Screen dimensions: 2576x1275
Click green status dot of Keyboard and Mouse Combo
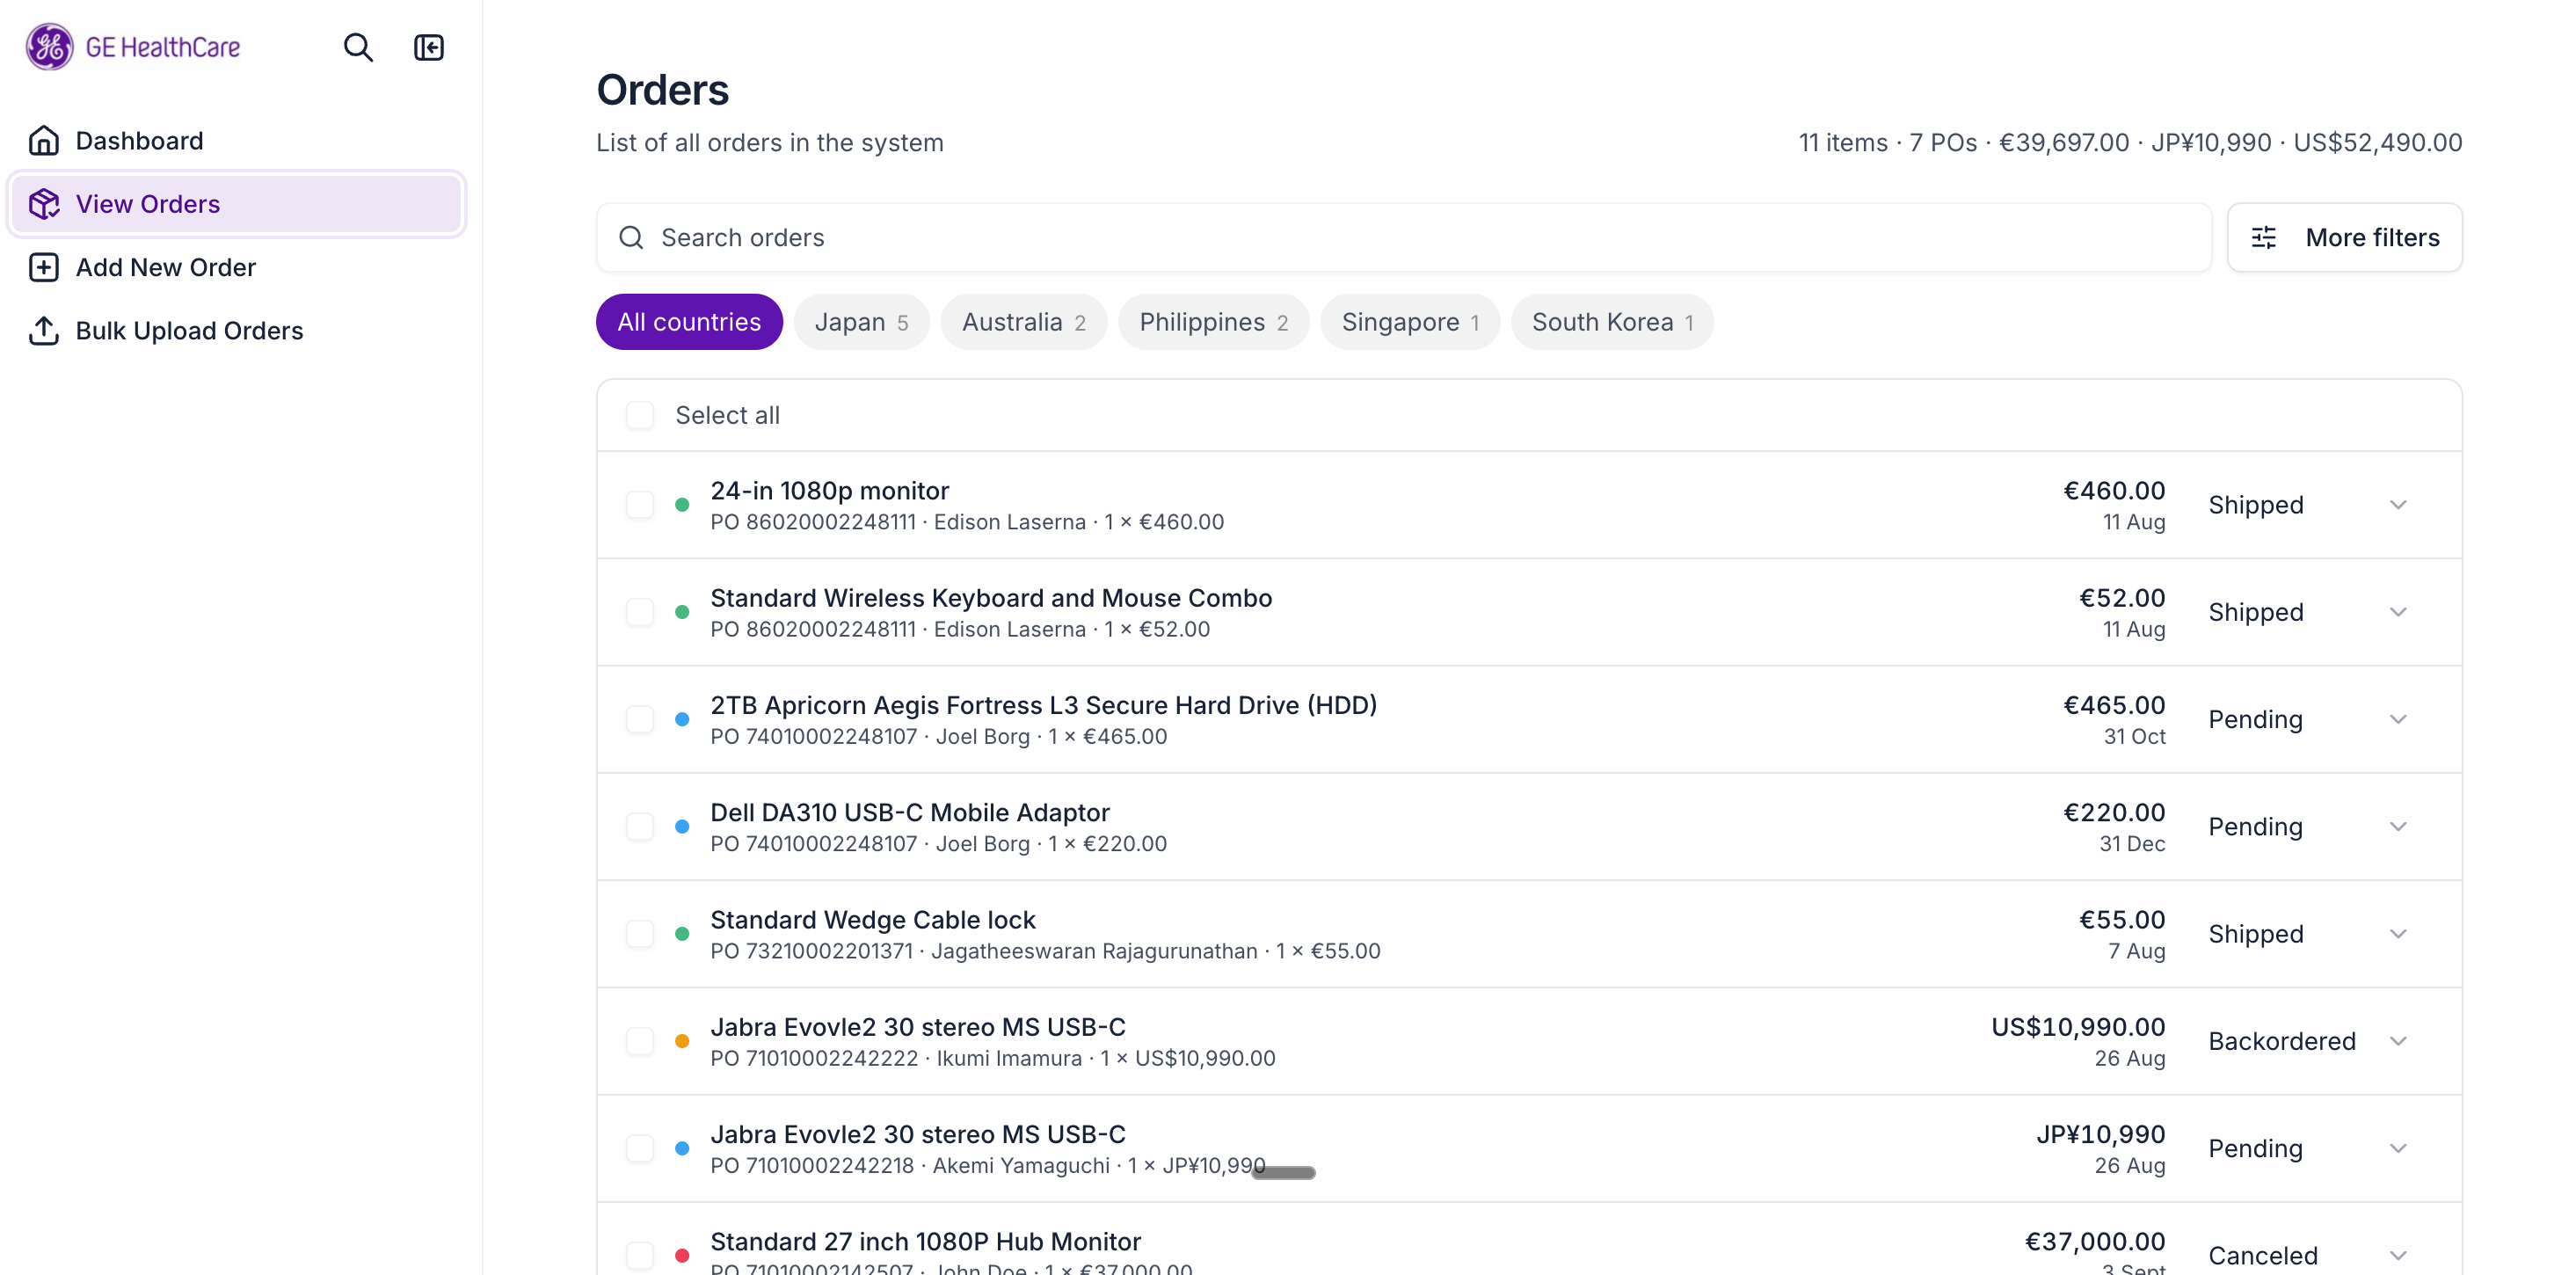682,612
